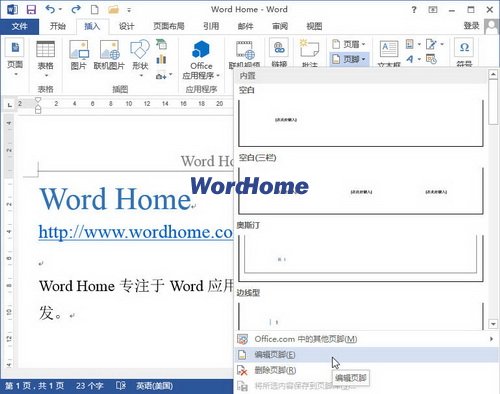Open Office 应用程序 apps button
This screenshot has height=394, width=500.
(x=201, y=60)
